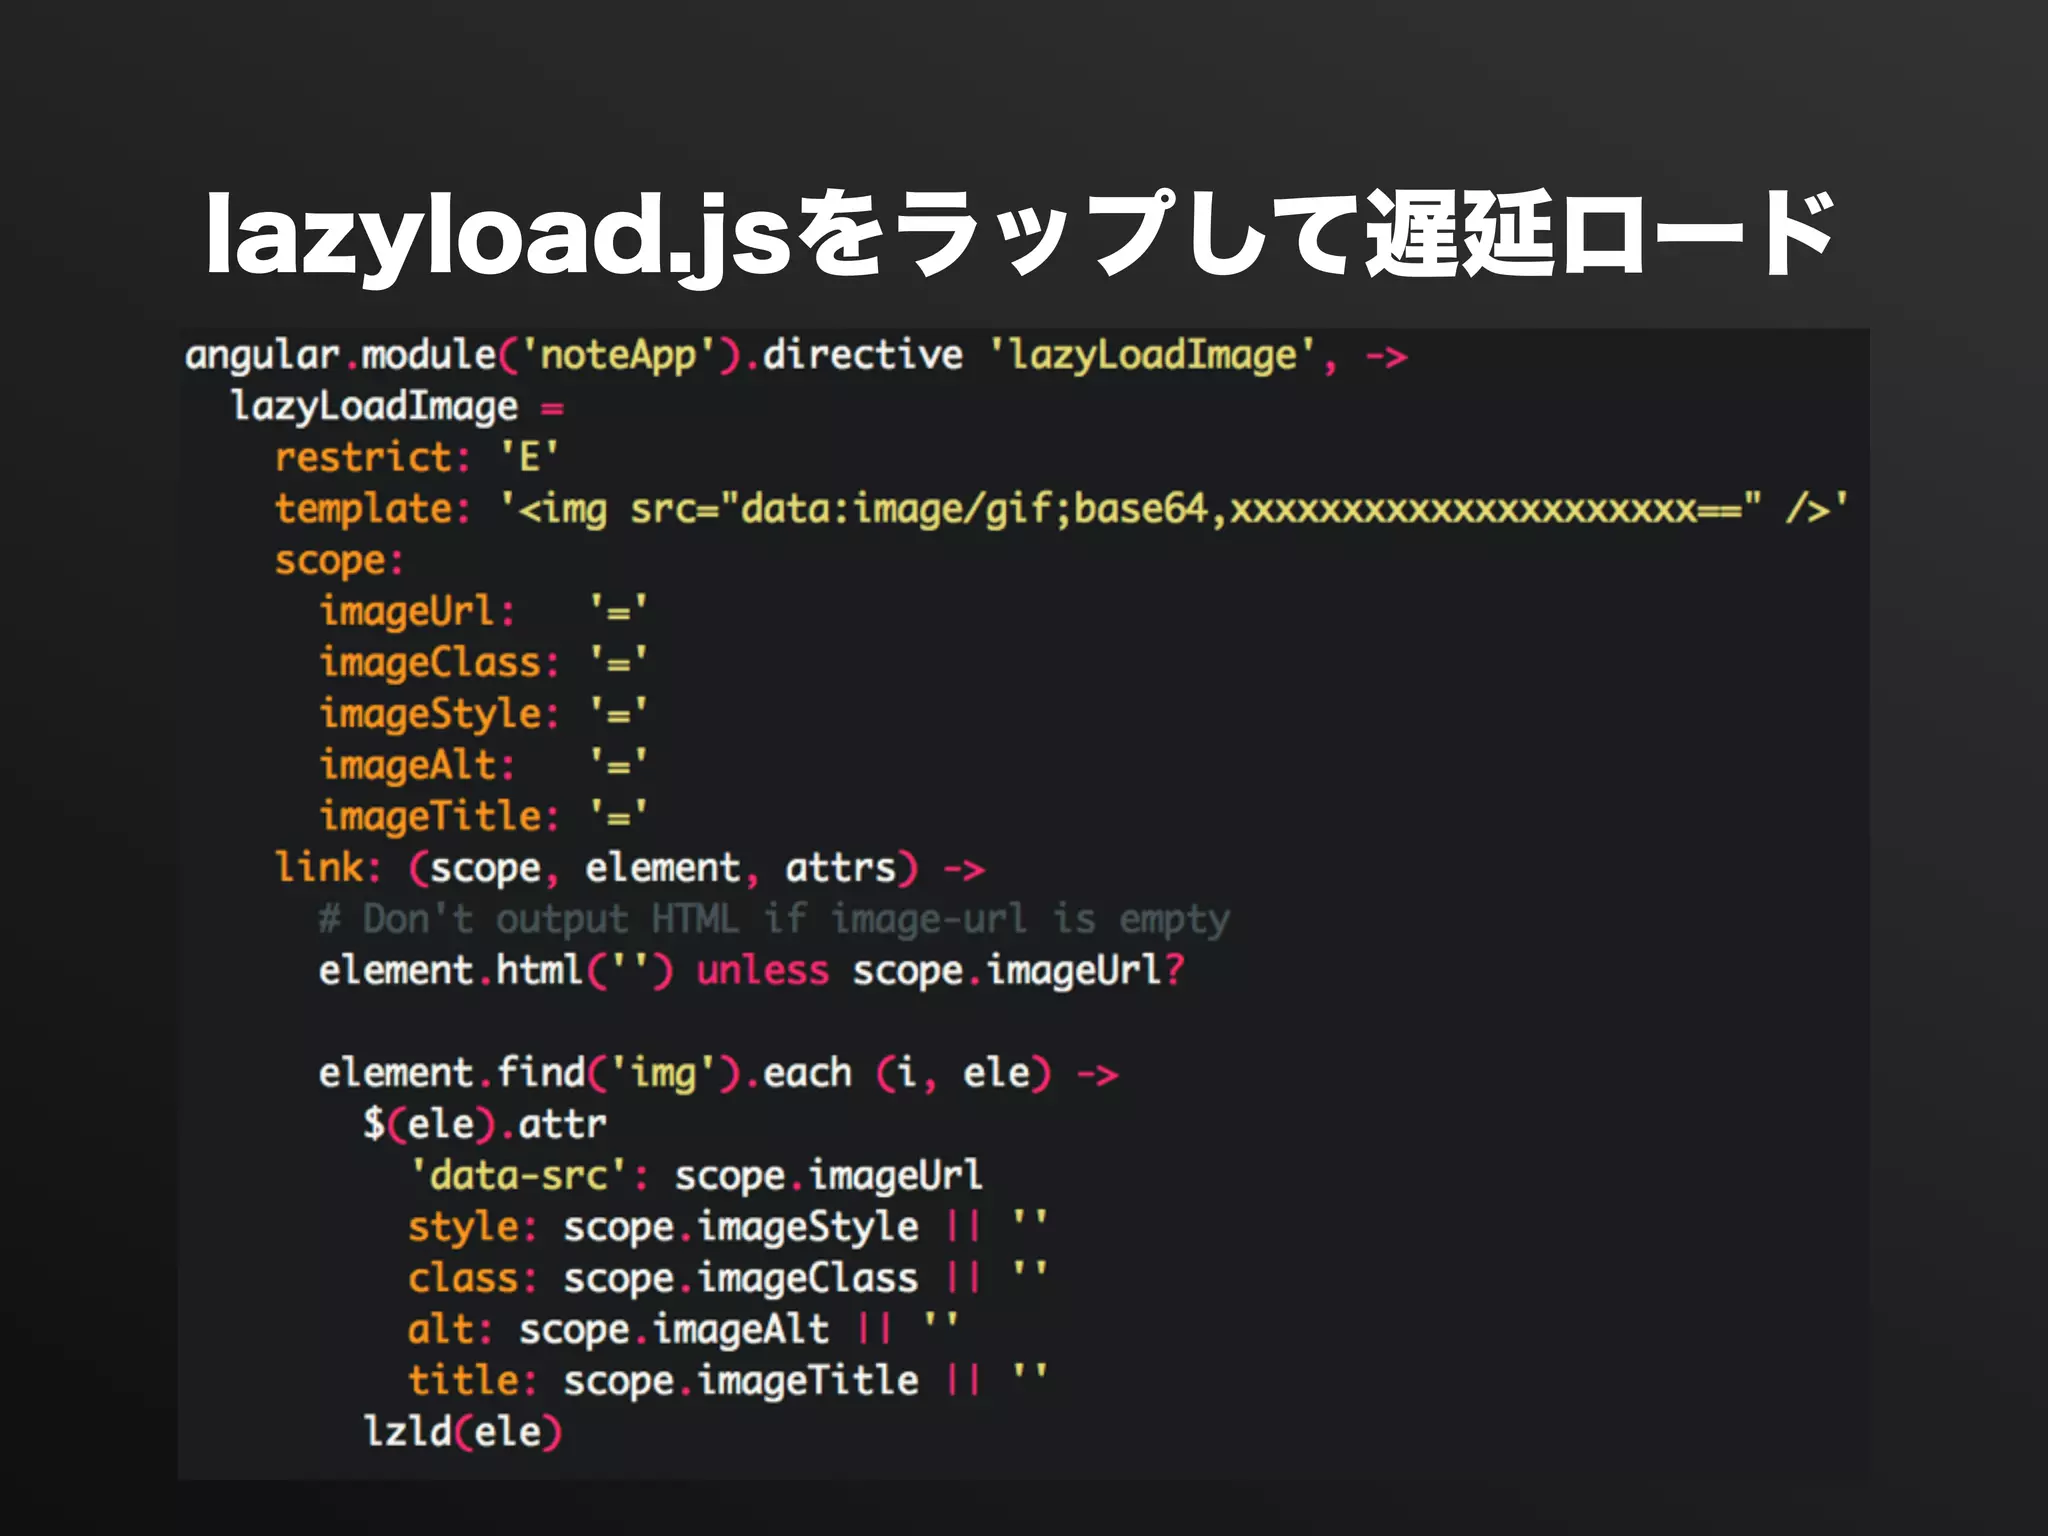Screen dimensions: 2048x1536
Task: Click the 'link: (scope, element, attrs) ->' line
Action: [631, 868]
